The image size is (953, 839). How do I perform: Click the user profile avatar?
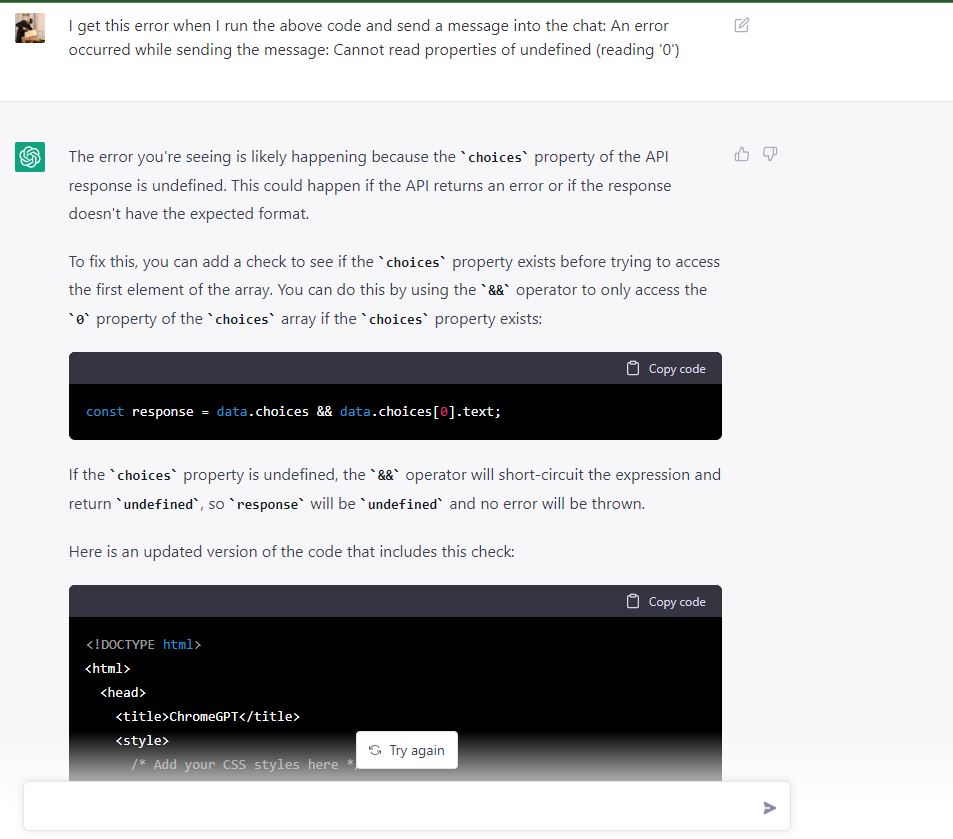30,28
